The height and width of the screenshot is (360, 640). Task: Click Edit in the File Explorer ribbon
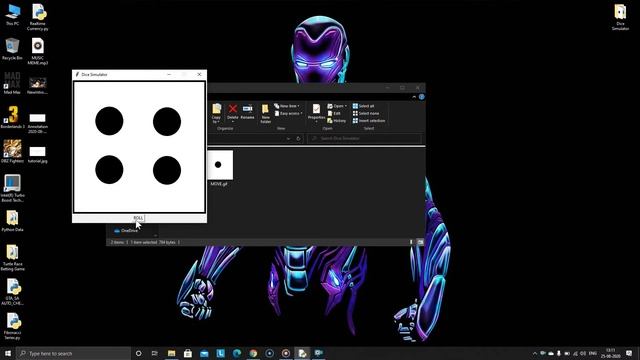coord(334,113)
